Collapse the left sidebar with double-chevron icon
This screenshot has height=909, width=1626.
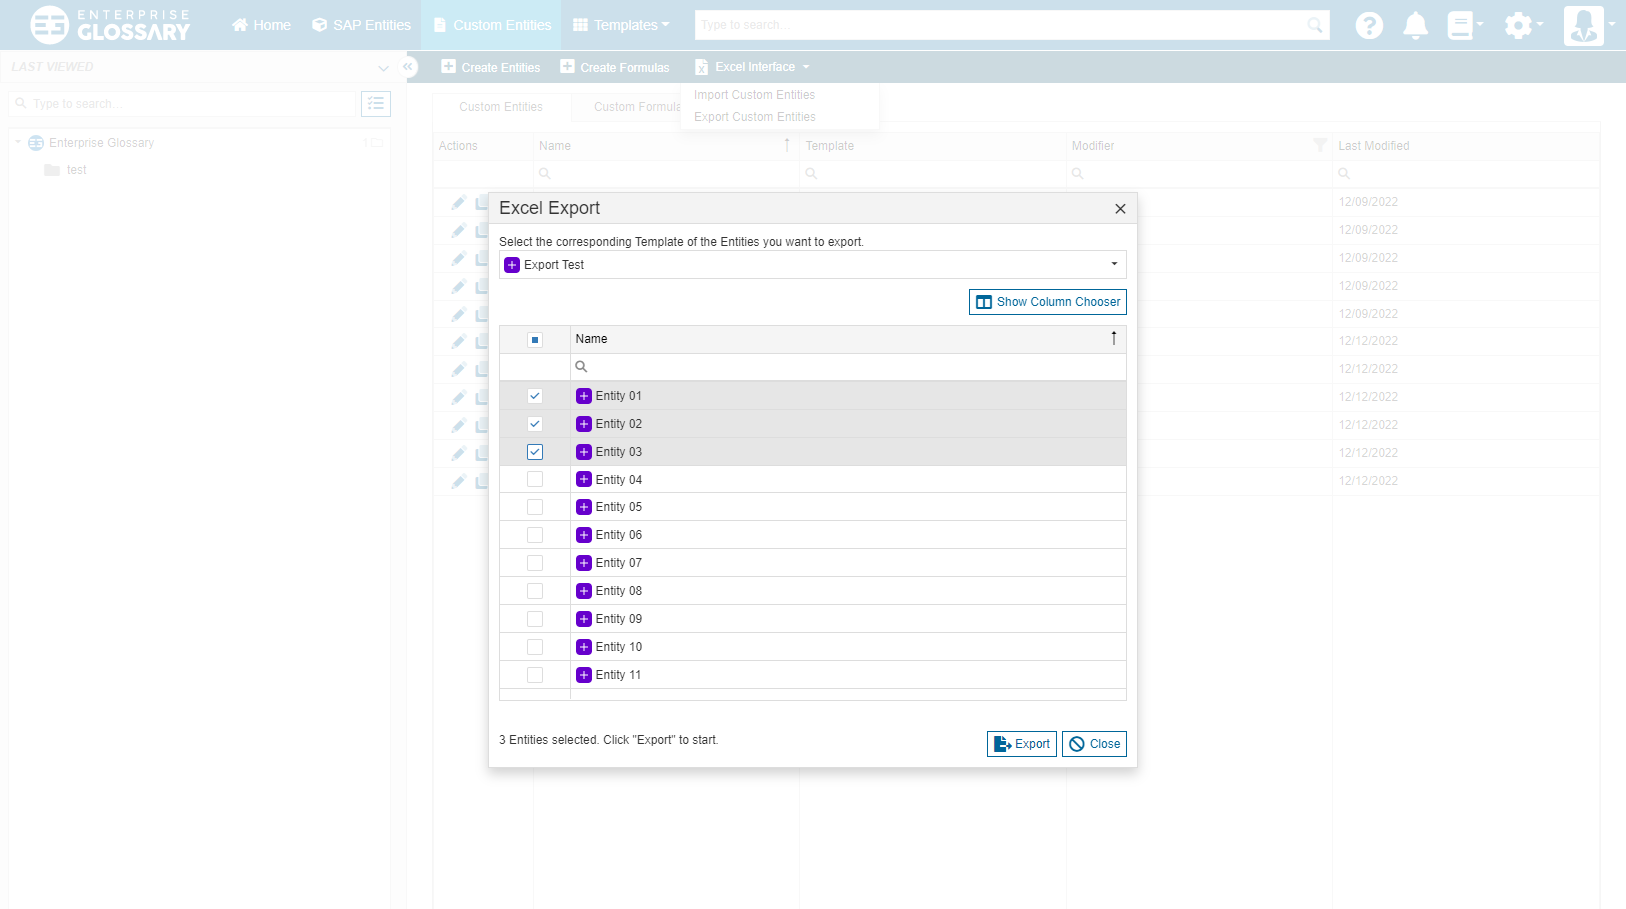click(x=408, y=67)
